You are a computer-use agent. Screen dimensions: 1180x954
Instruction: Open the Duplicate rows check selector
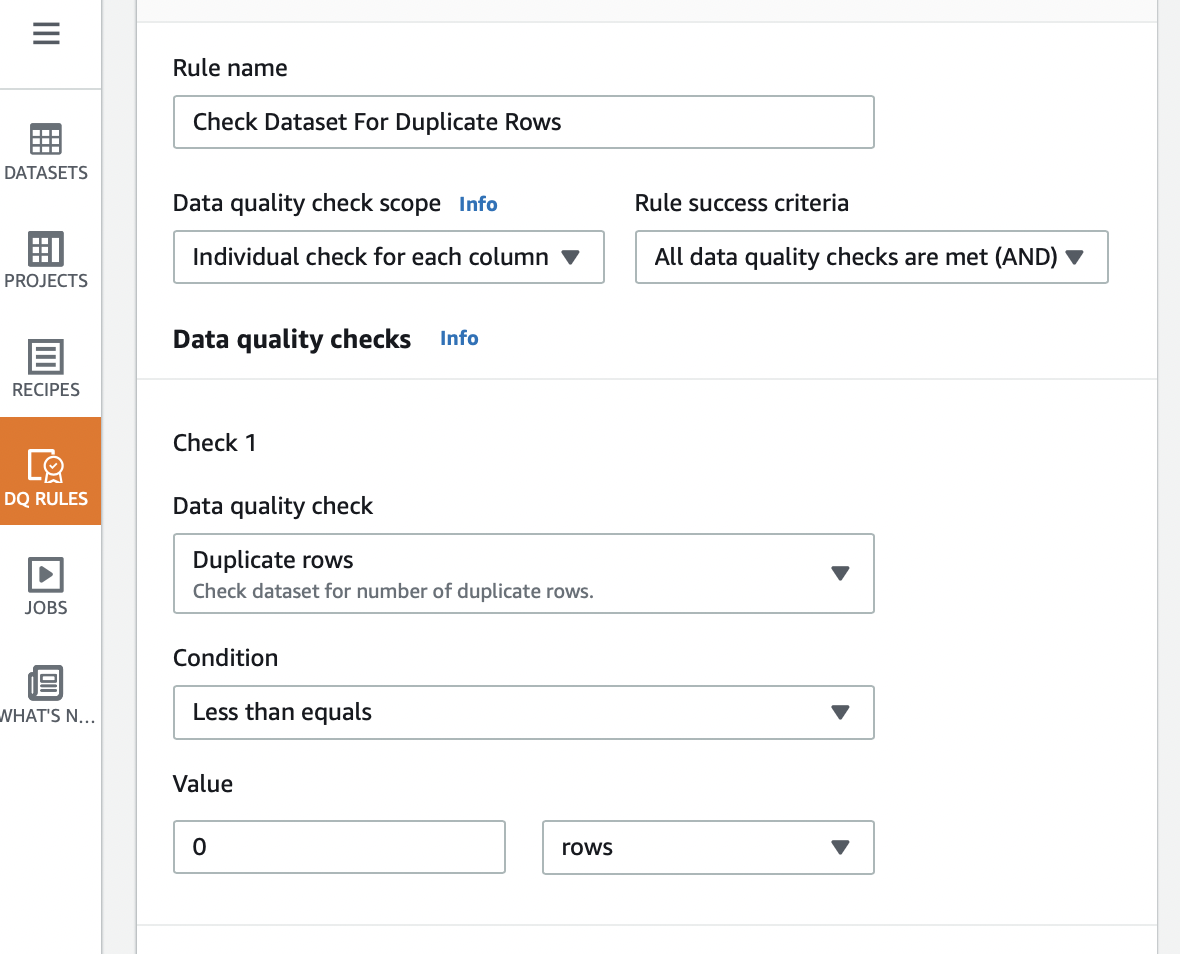[x=500, y=573]
